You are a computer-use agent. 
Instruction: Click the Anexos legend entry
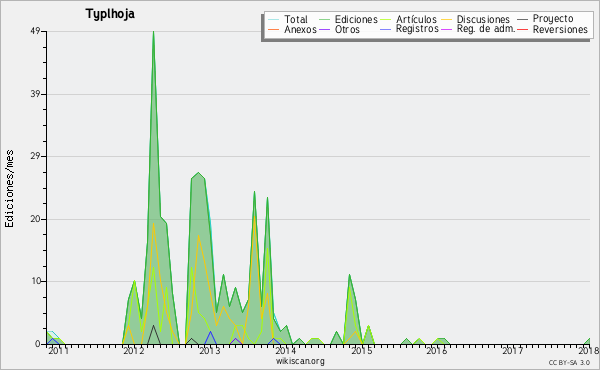(x=292, y=29)
